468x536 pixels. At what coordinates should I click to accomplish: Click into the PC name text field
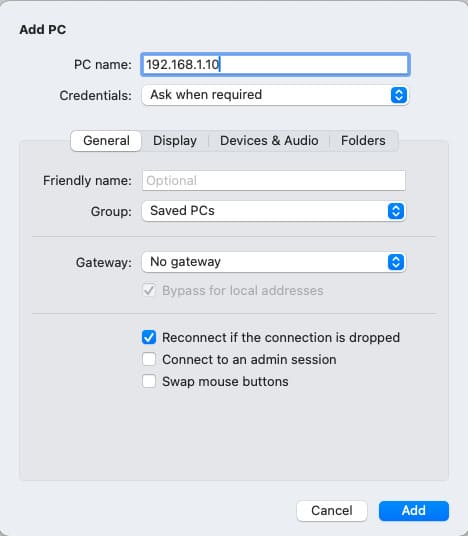[275, 64]
